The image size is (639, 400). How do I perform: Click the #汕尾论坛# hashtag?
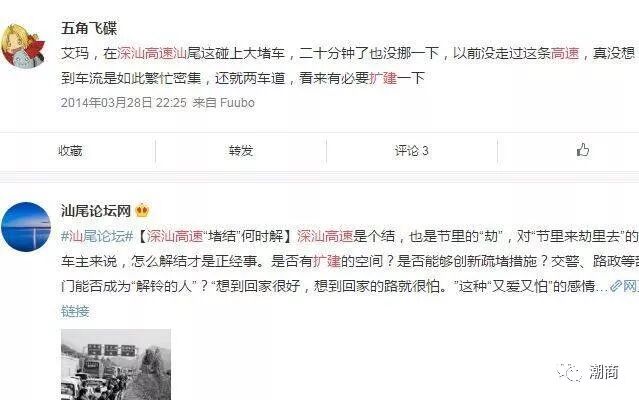(97, 236)
